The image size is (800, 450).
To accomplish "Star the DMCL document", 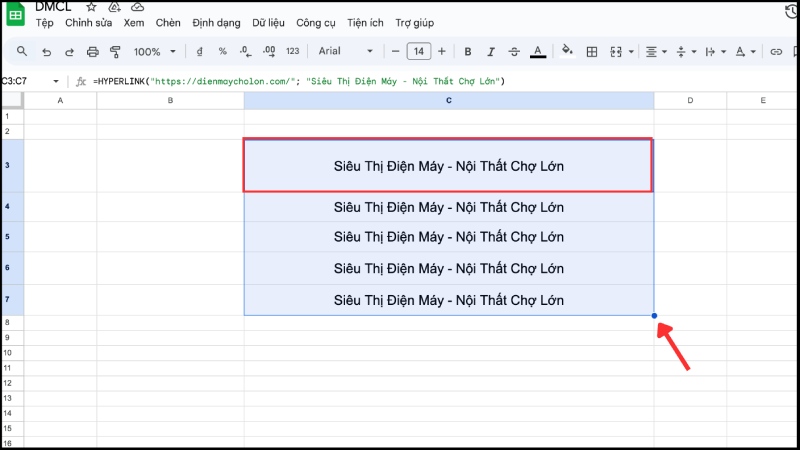I will click(91, 7).
